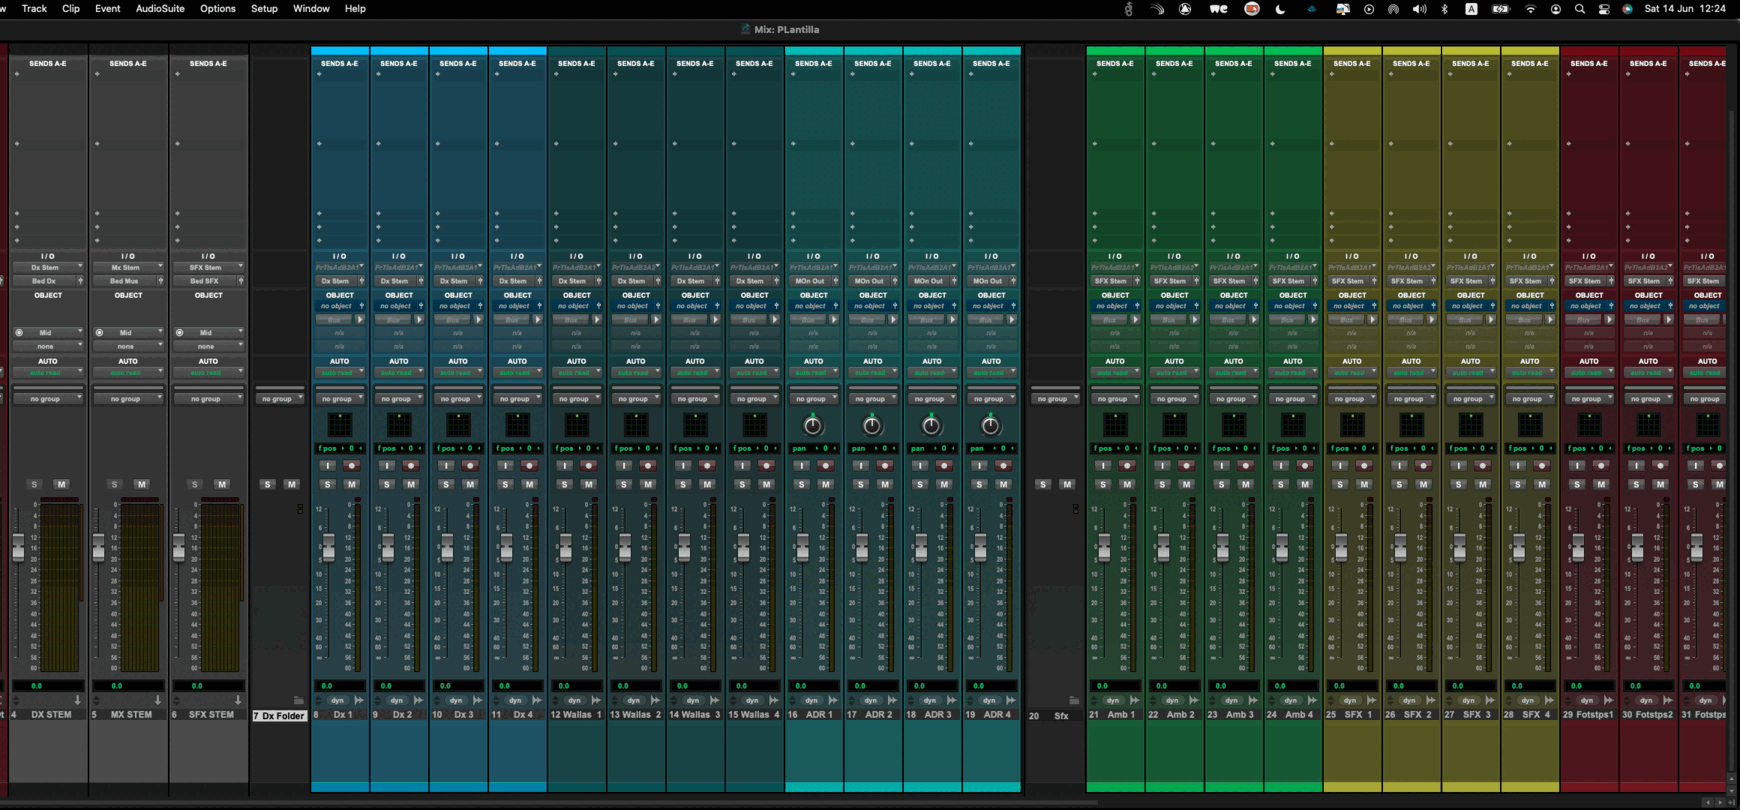Click the Bed Mus output button on MX STEM
The height and width of the screenshot is (810, 1740).
coord(125,281)
